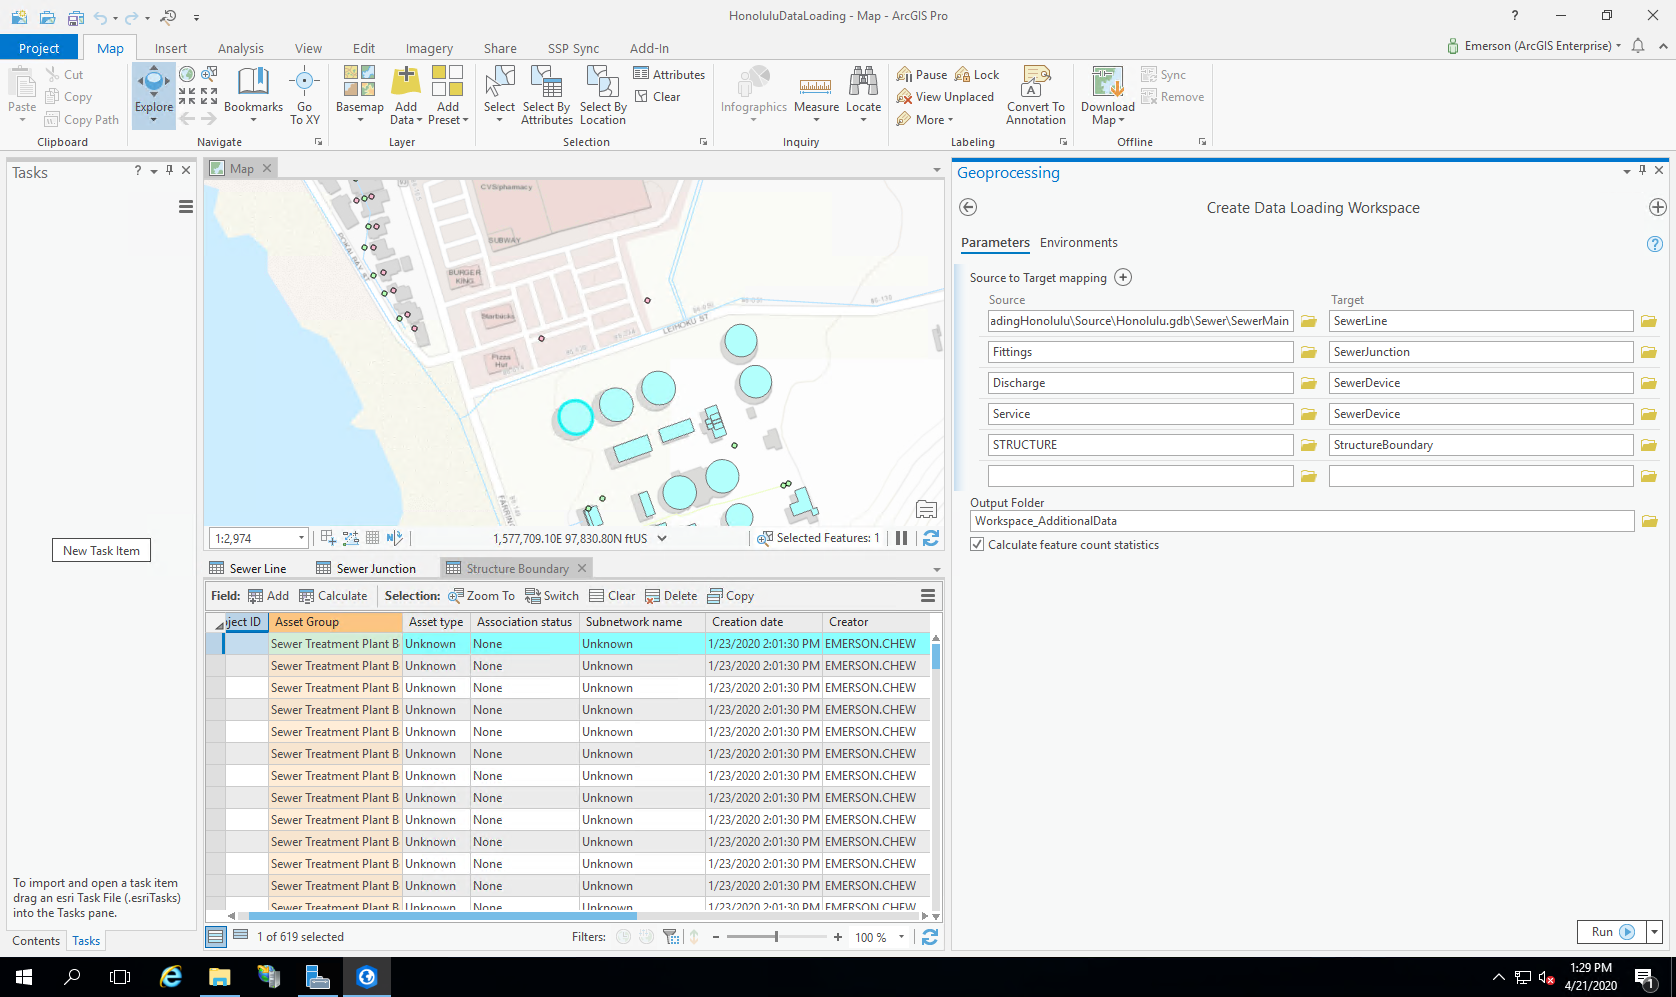Open the Project tab
The image size is (1676, 997).
tap(39, 48)
